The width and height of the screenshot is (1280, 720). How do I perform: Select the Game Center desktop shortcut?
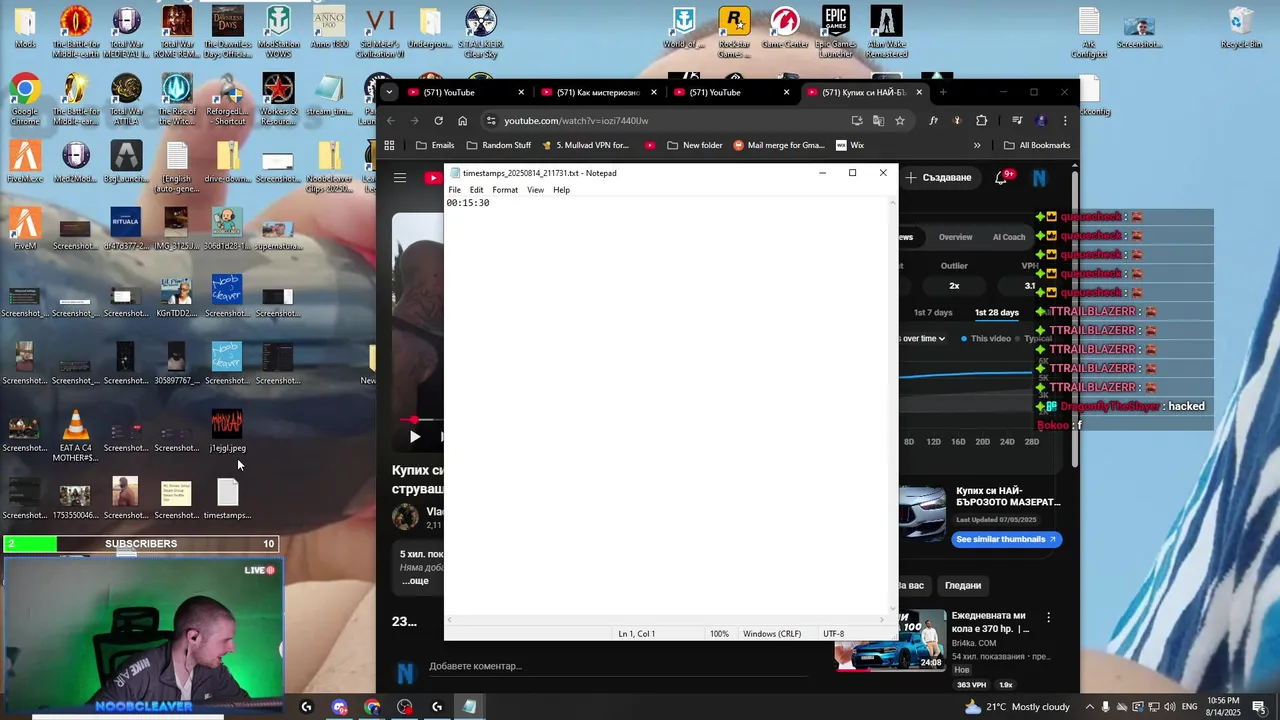[x=785, y=27]
